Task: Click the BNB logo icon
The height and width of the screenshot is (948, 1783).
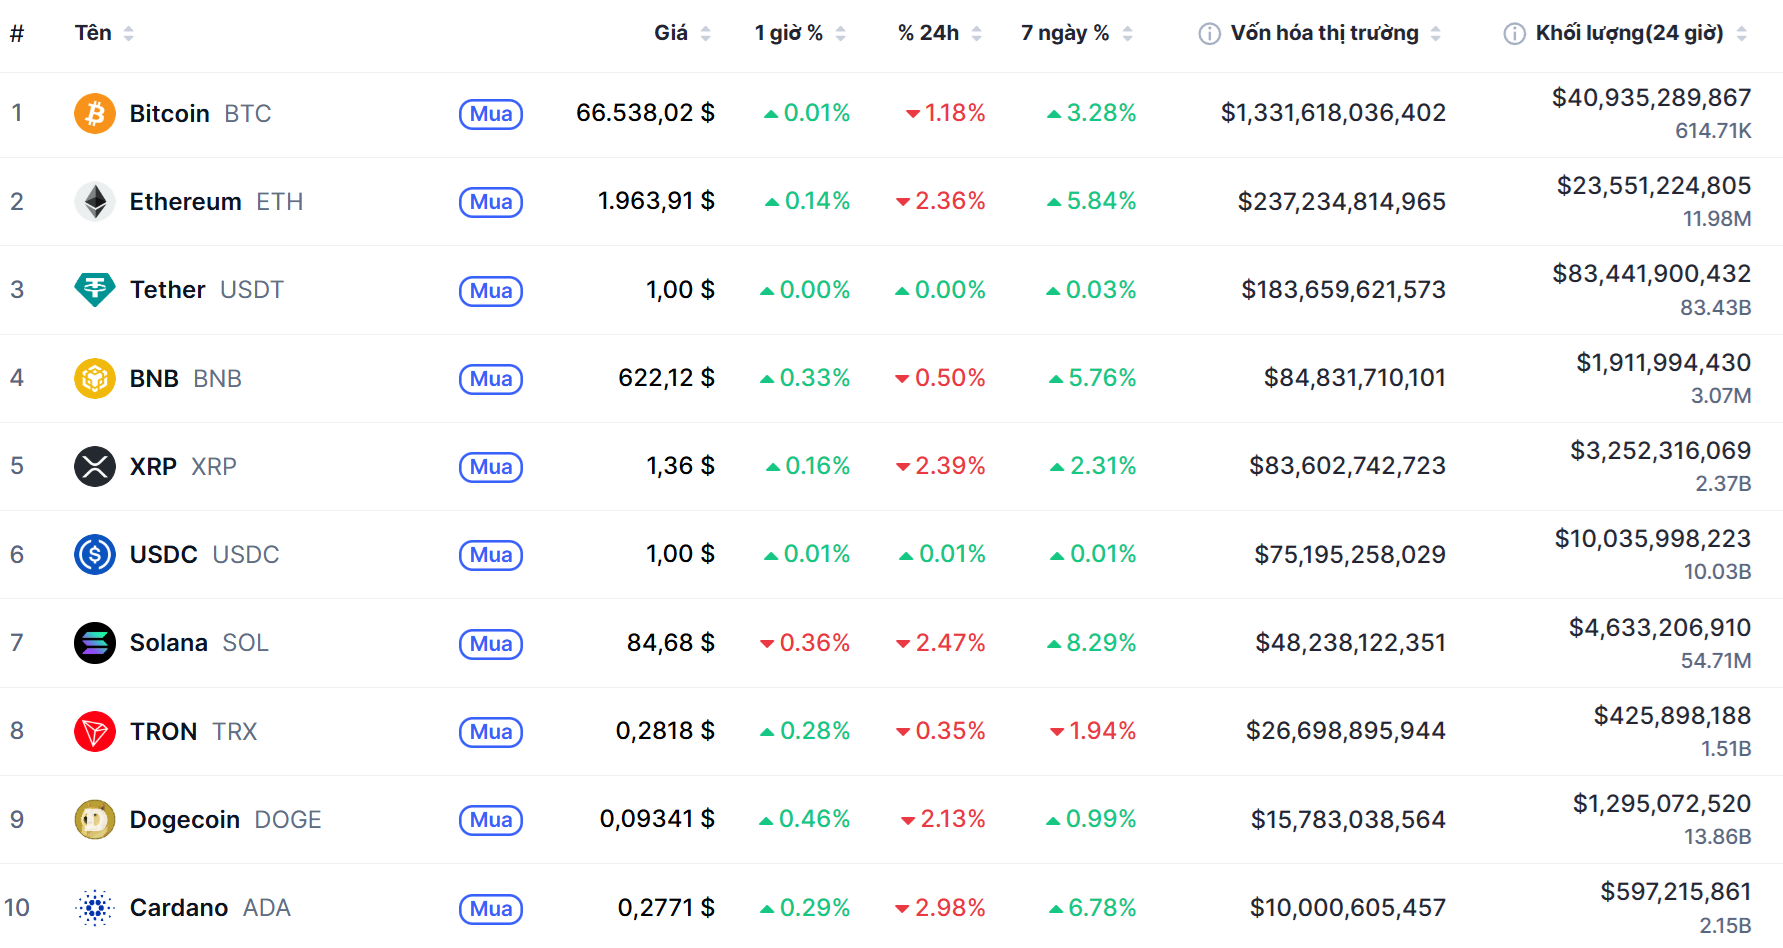Action: (x=94, y=378)
